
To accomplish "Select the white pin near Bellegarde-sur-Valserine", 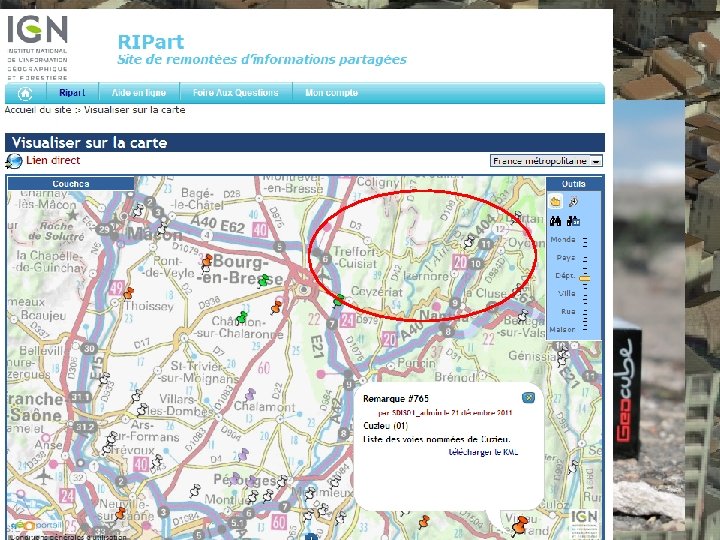I will click(x=523, y=315).
